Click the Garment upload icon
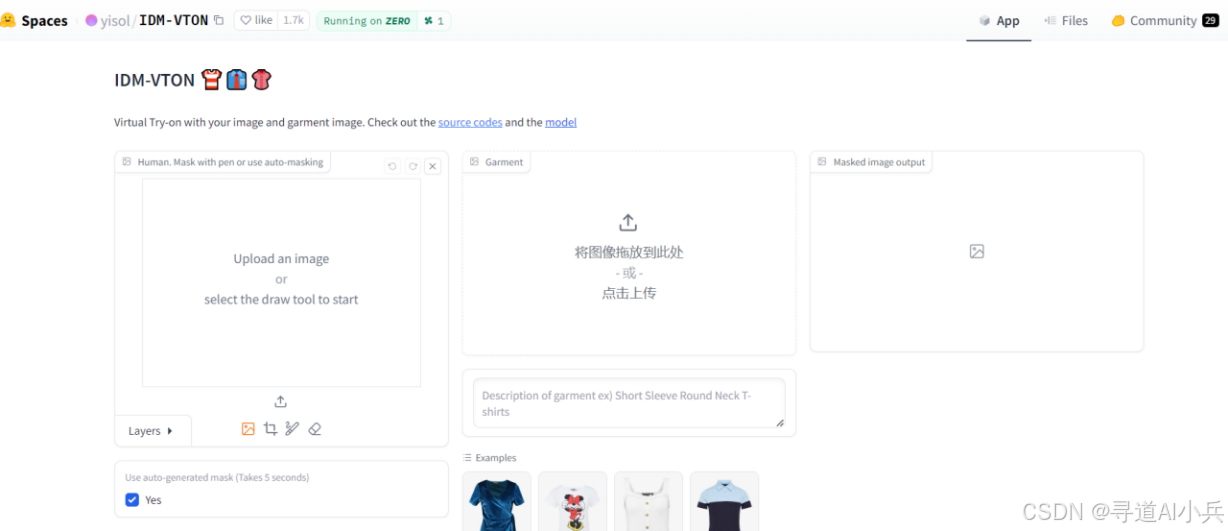This screenshot has width=1228, height=531. coord(628,223)
